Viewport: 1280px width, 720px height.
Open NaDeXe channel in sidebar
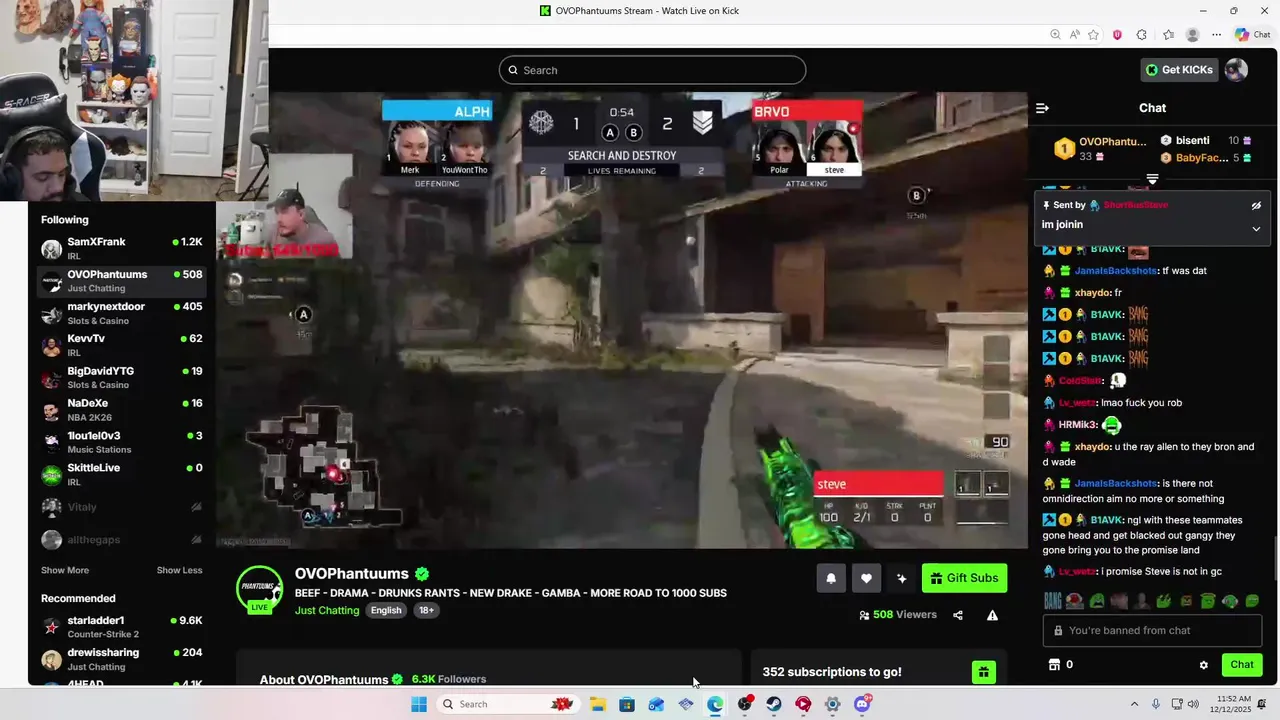coord(121,409)
